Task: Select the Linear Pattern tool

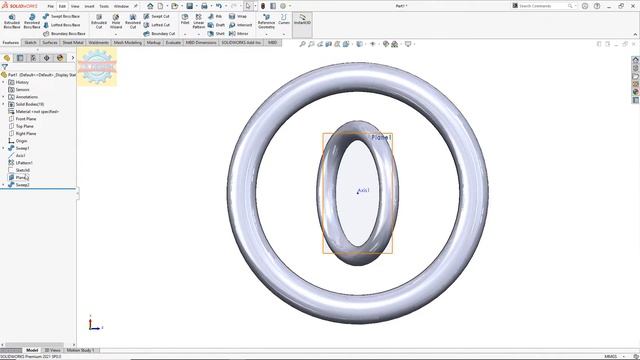Action: coord(198,21)
